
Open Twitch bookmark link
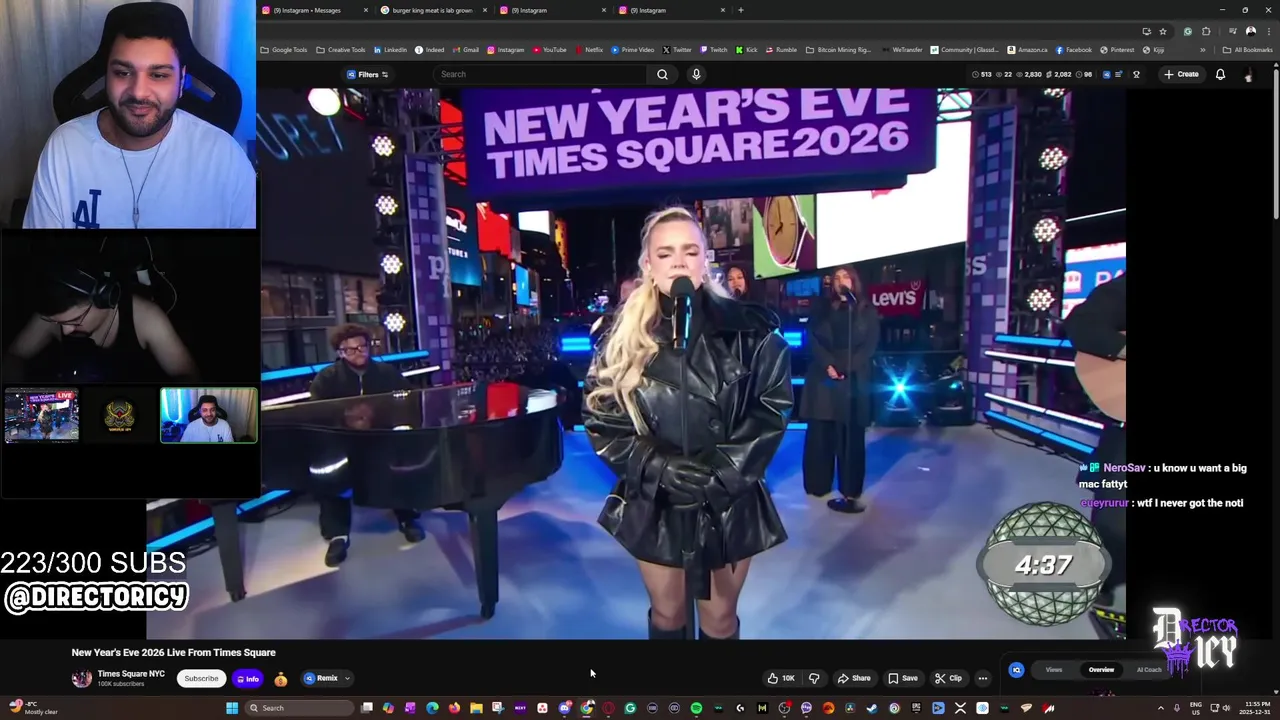tap(714, 50)
